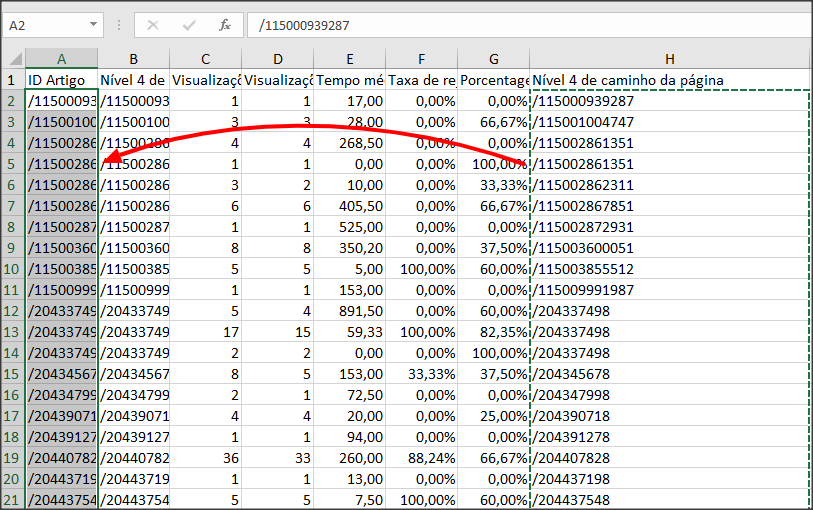This screenshot has height=510, width=813.
Task: Click cell H3 with /115001004747
Action: pos(670,122)
